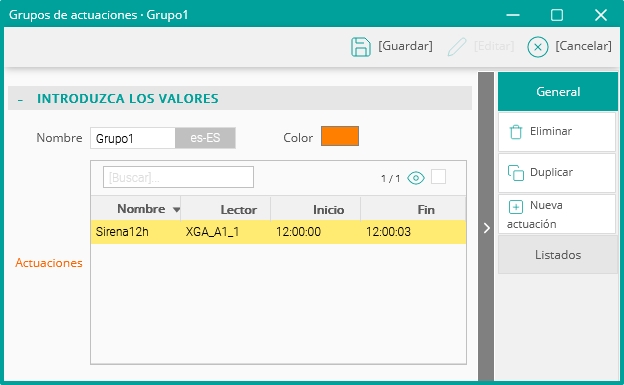
Task: Close the Grupos de actuaciones window
Action: [x=601, y=15]
